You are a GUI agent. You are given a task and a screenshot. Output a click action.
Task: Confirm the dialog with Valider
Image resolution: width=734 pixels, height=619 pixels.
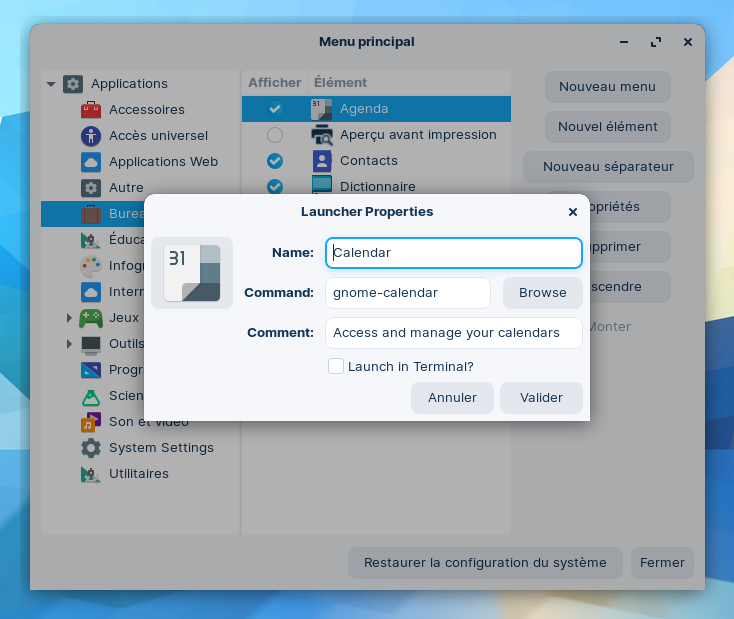click(541, 398)
